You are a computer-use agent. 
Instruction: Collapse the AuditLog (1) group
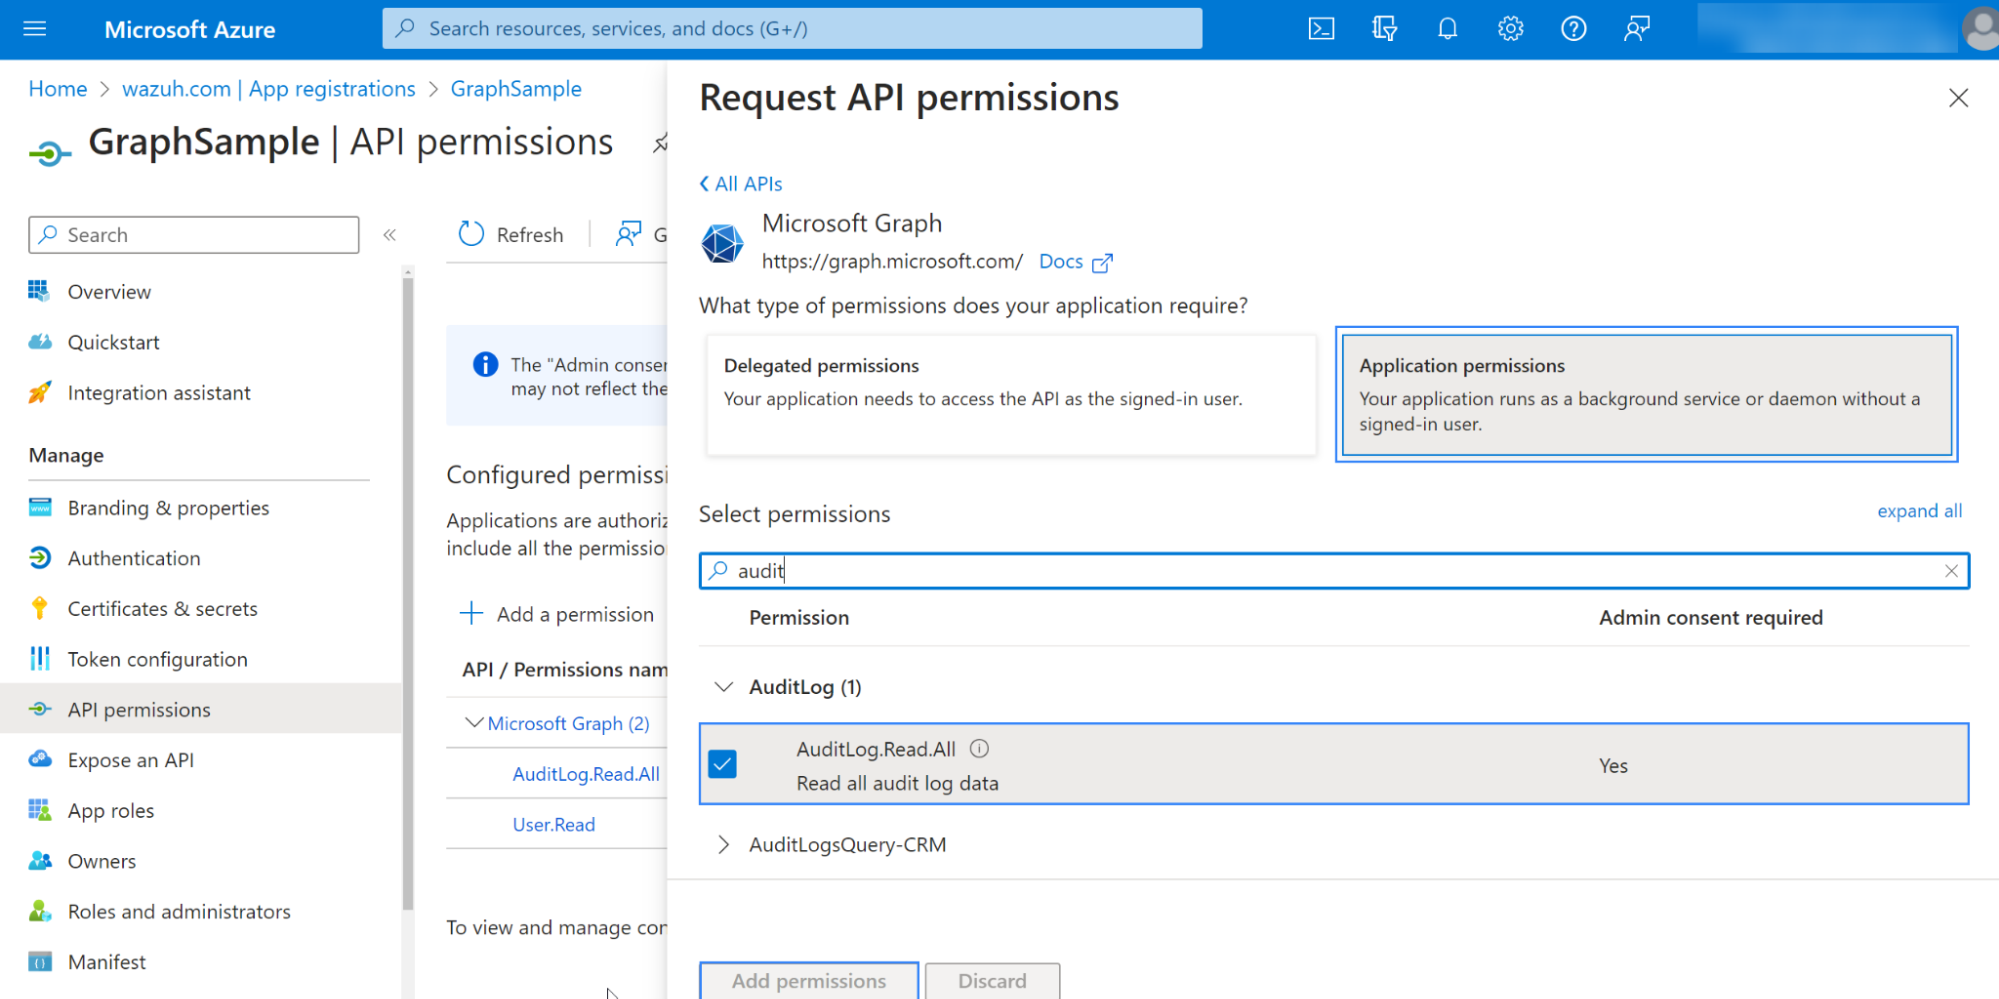723,687
